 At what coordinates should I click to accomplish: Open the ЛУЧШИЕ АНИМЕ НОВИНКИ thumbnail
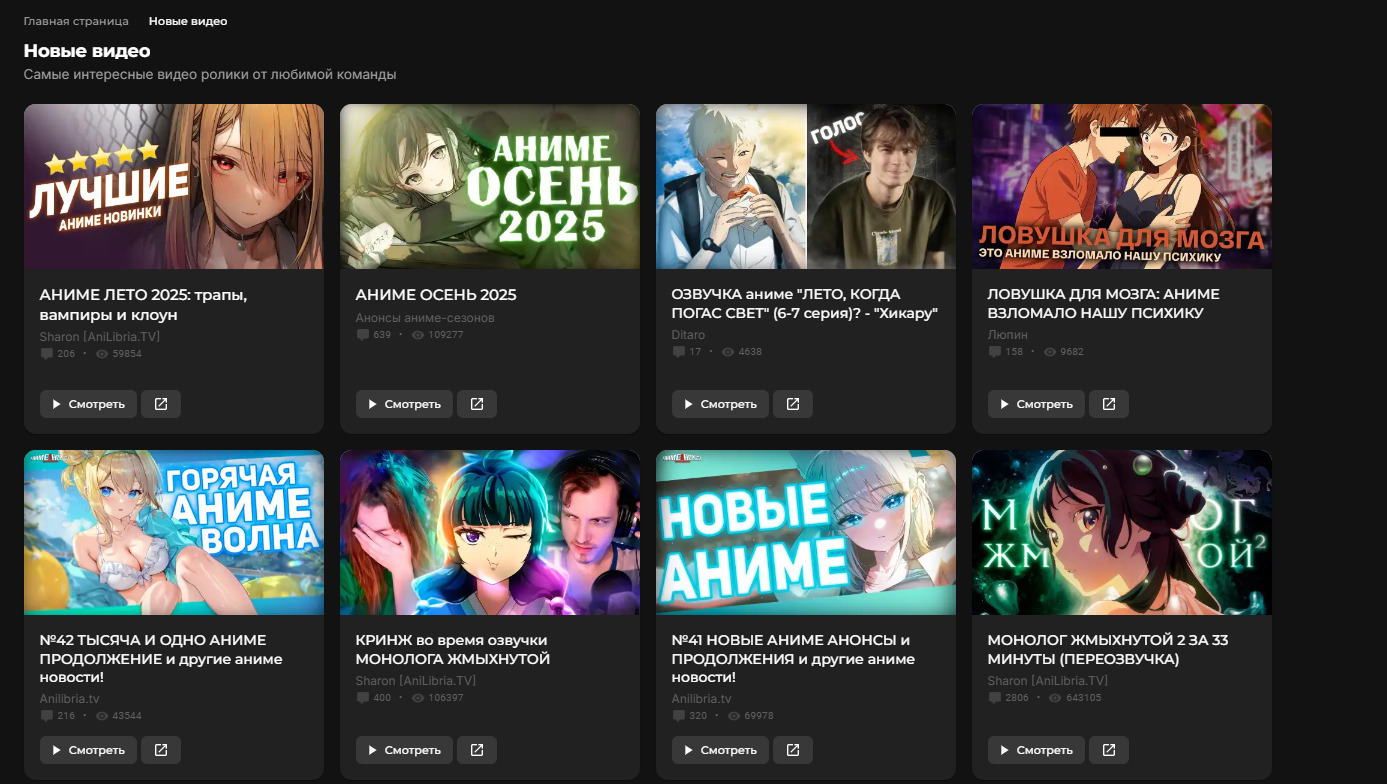(x=173, y=186)
